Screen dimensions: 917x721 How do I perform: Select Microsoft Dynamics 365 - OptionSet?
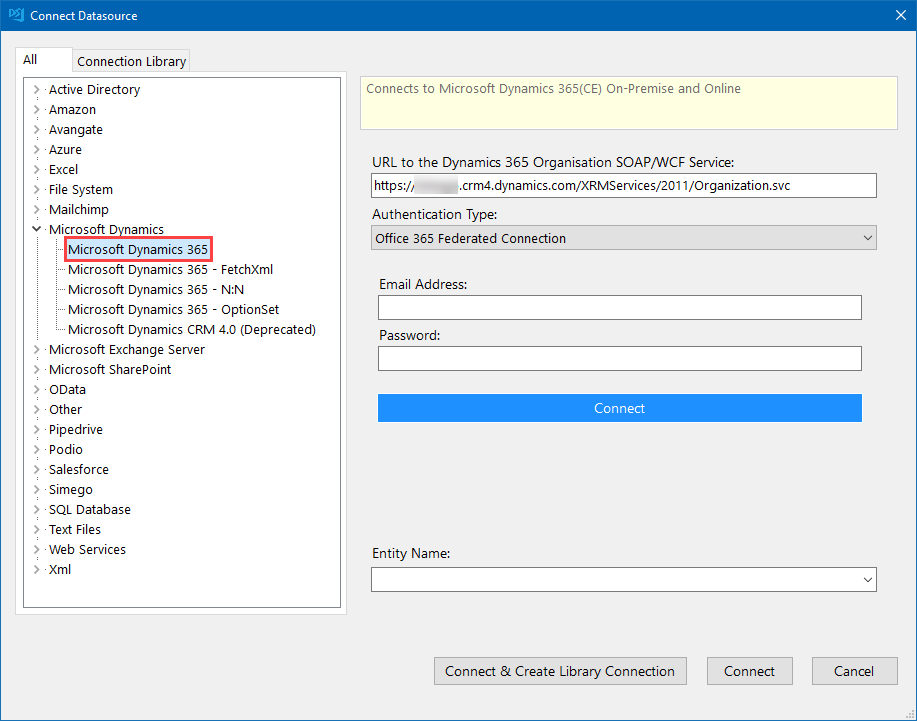[173, 309]
